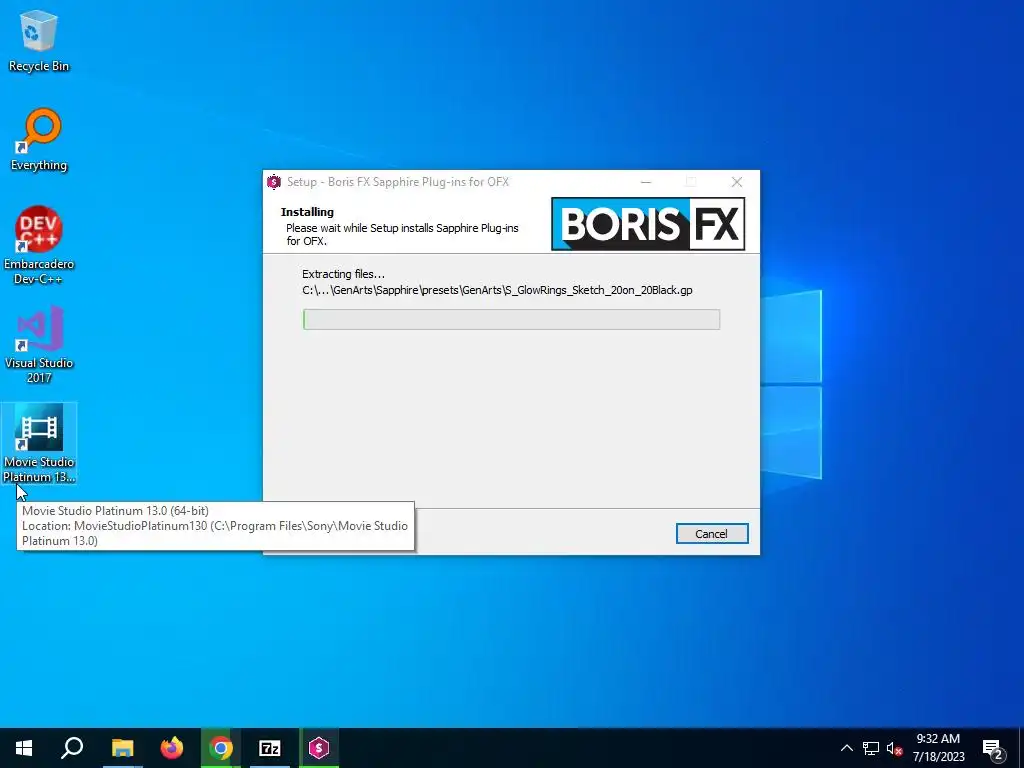This screenshot has width=1024, height=768.
Task: Cancel the Sapphire Plug-ins installation
Action: point(712,534)
